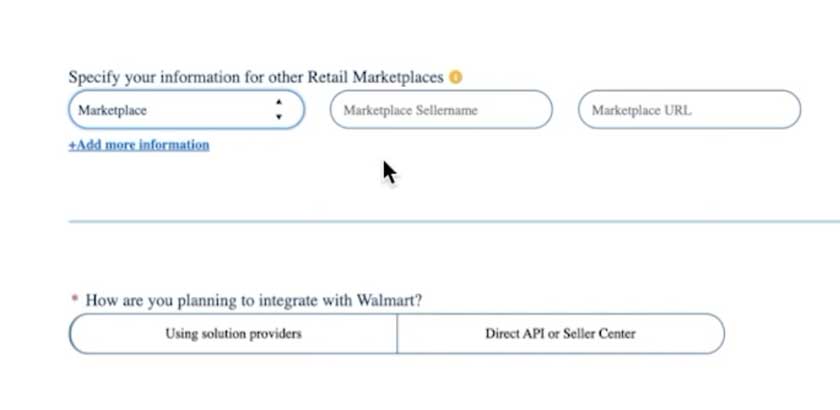Click the plus sign on Add more information

(x=72, y=145)
